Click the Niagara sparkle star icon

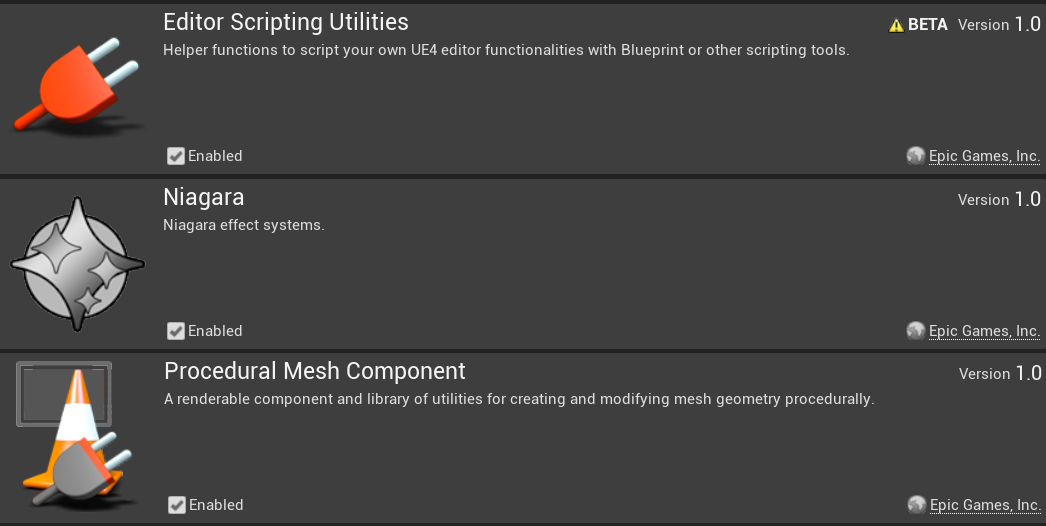pyautogui.click(x=77, y=264)
